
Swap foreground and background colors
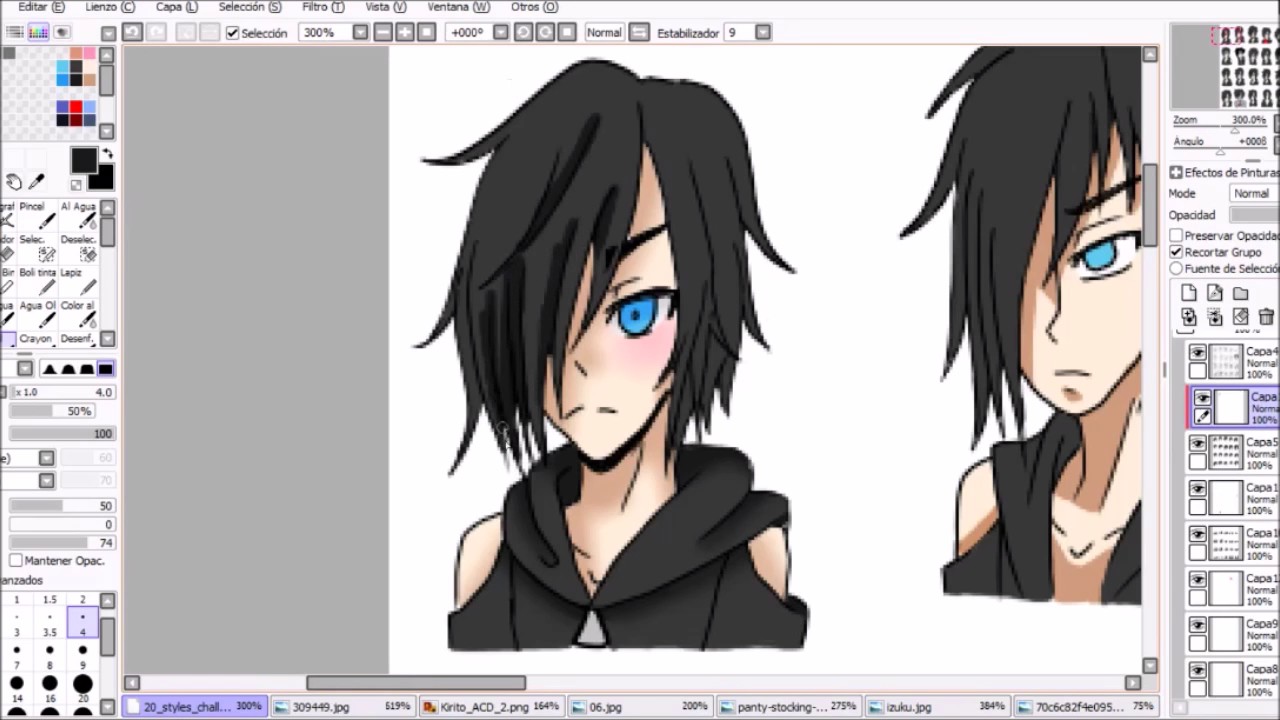click(x=107, y=153)
